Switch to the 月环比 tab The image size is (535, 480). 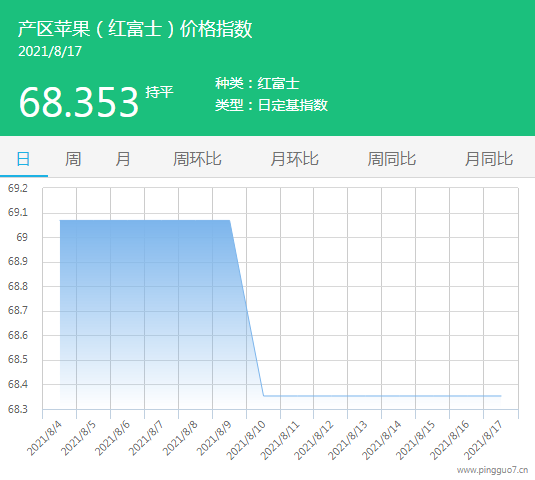tap(294, 159)
